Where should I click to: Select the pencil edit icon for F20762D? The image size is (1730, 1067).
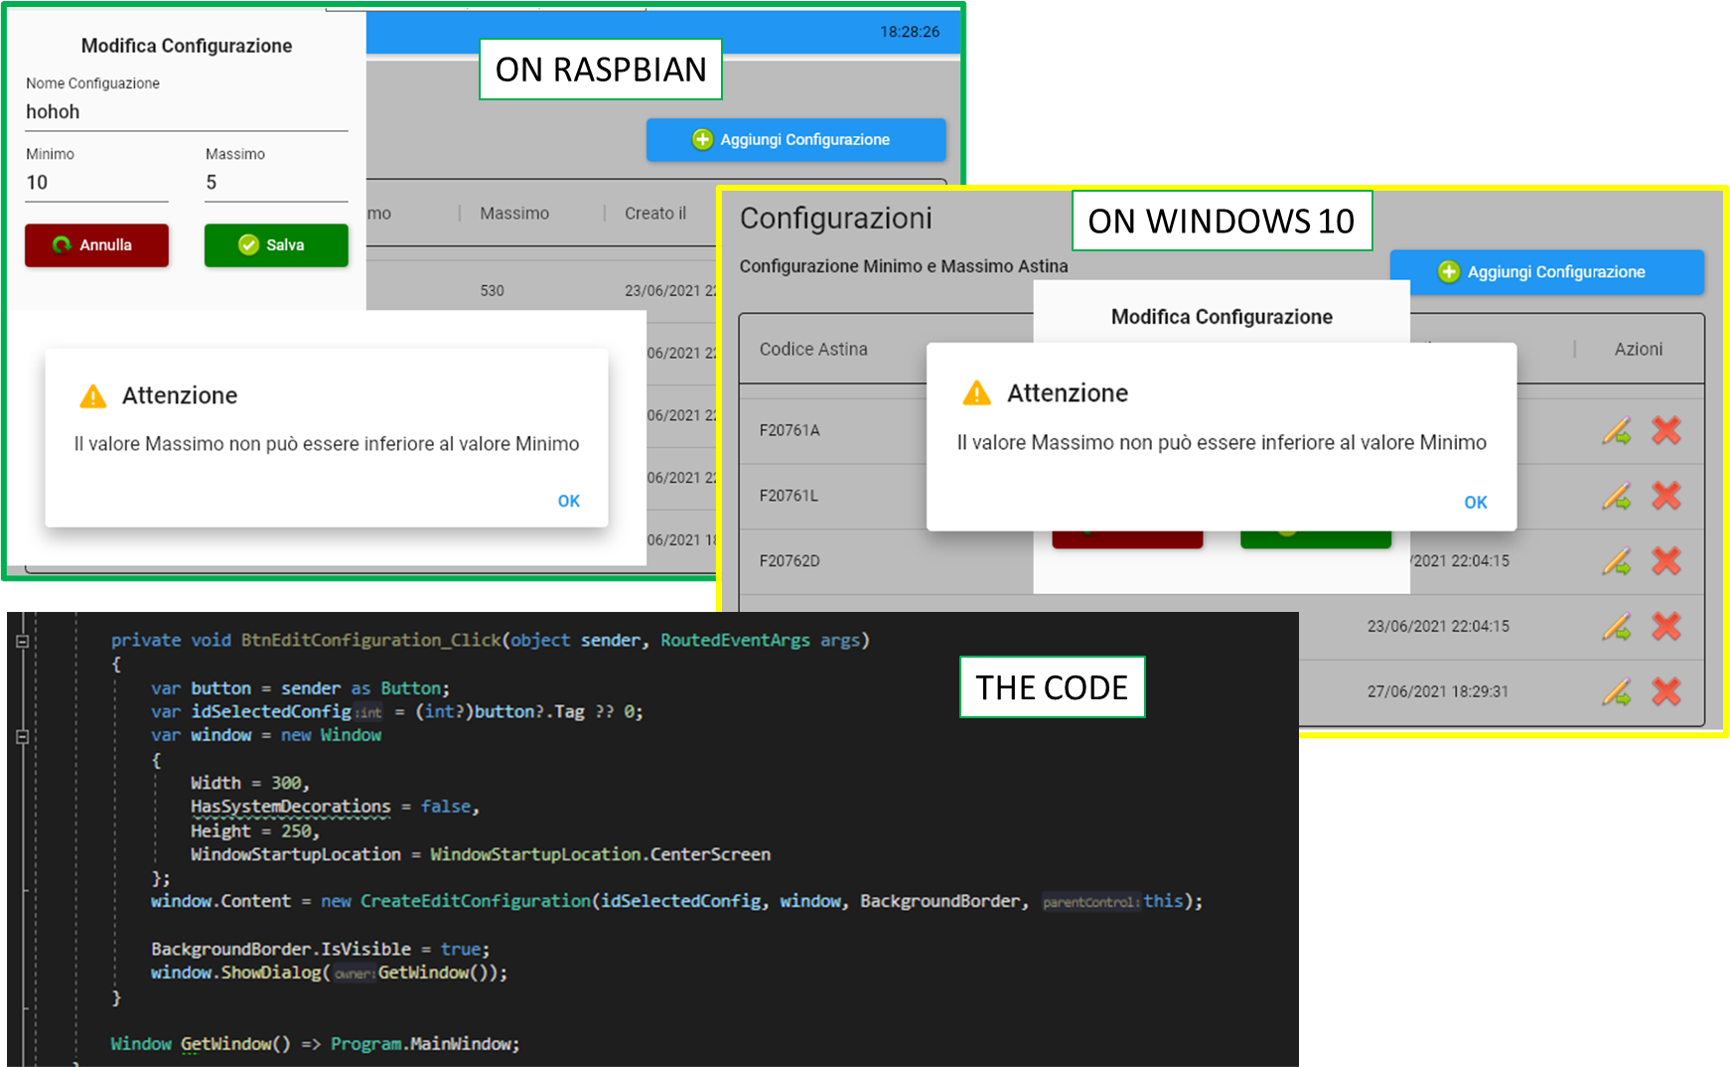[x=1617, y=561]
